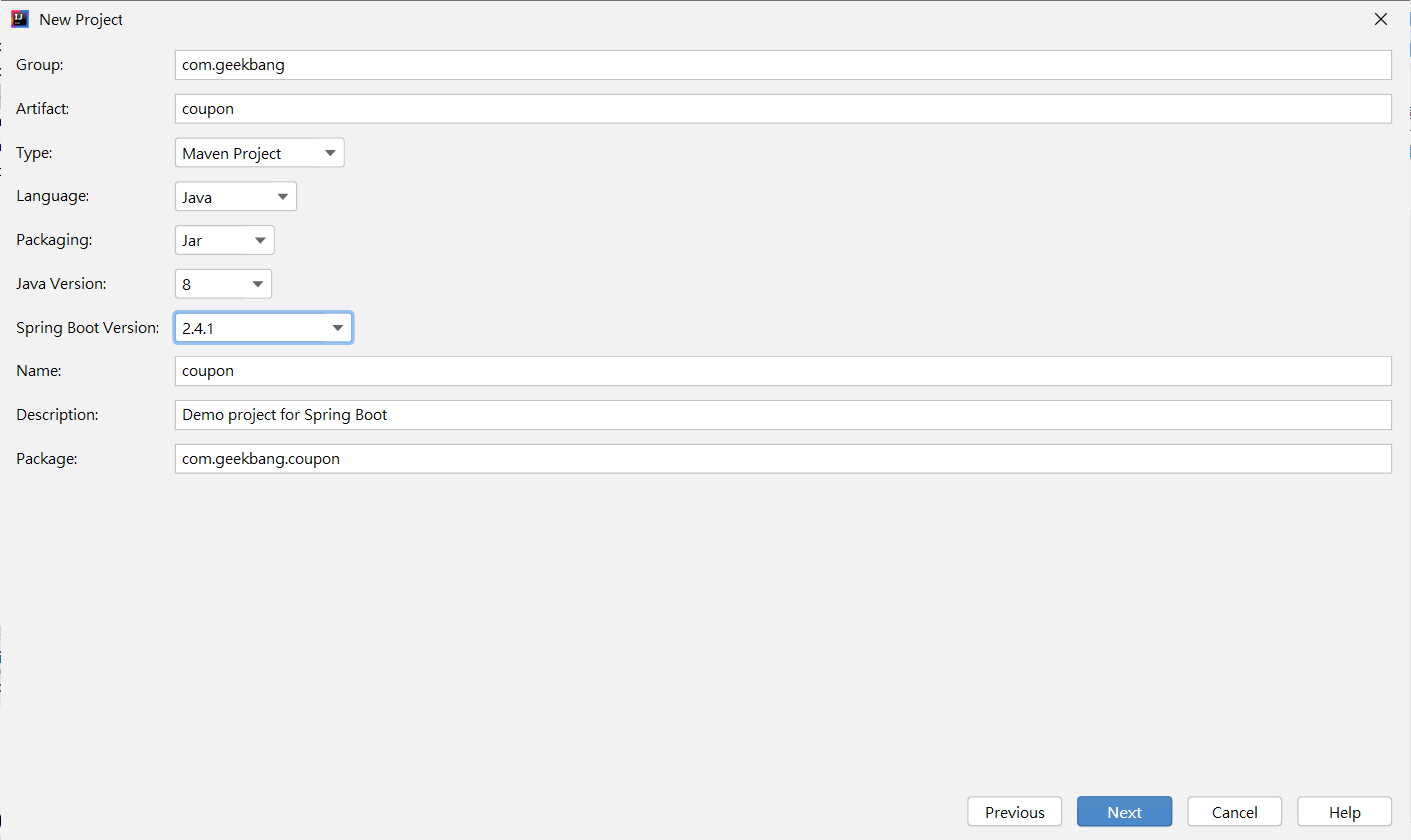Close the New Project dialog
This screenshot has width=1411, height=840.
(x=1381, y=19)
